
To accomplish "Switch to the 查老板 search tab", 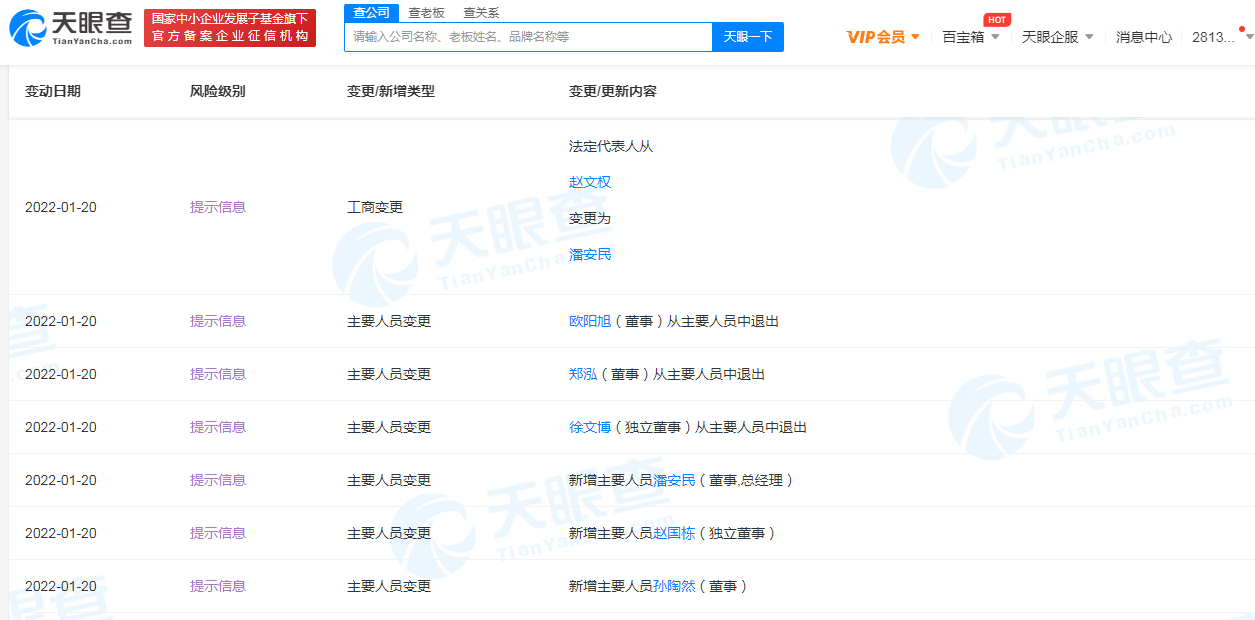I will (x=426, y=12).
